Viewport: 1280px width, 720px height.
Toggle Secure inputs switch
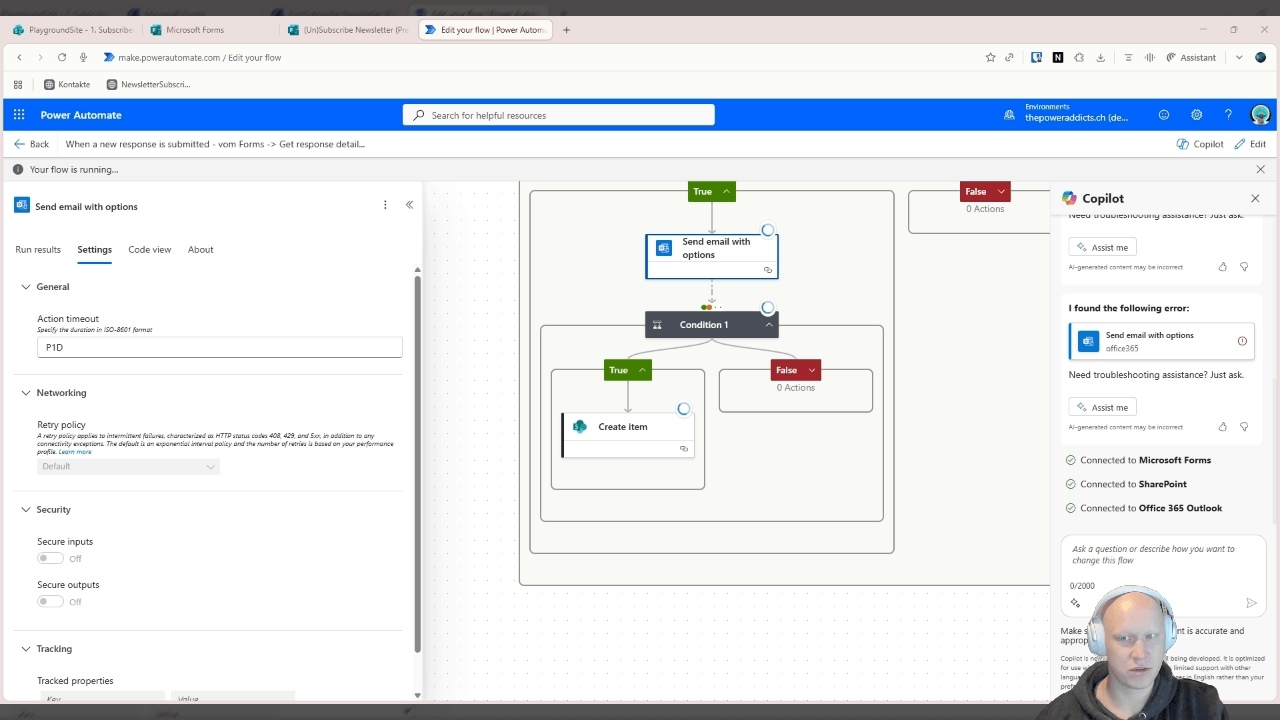pyautogui.click(x=50, y=558)
